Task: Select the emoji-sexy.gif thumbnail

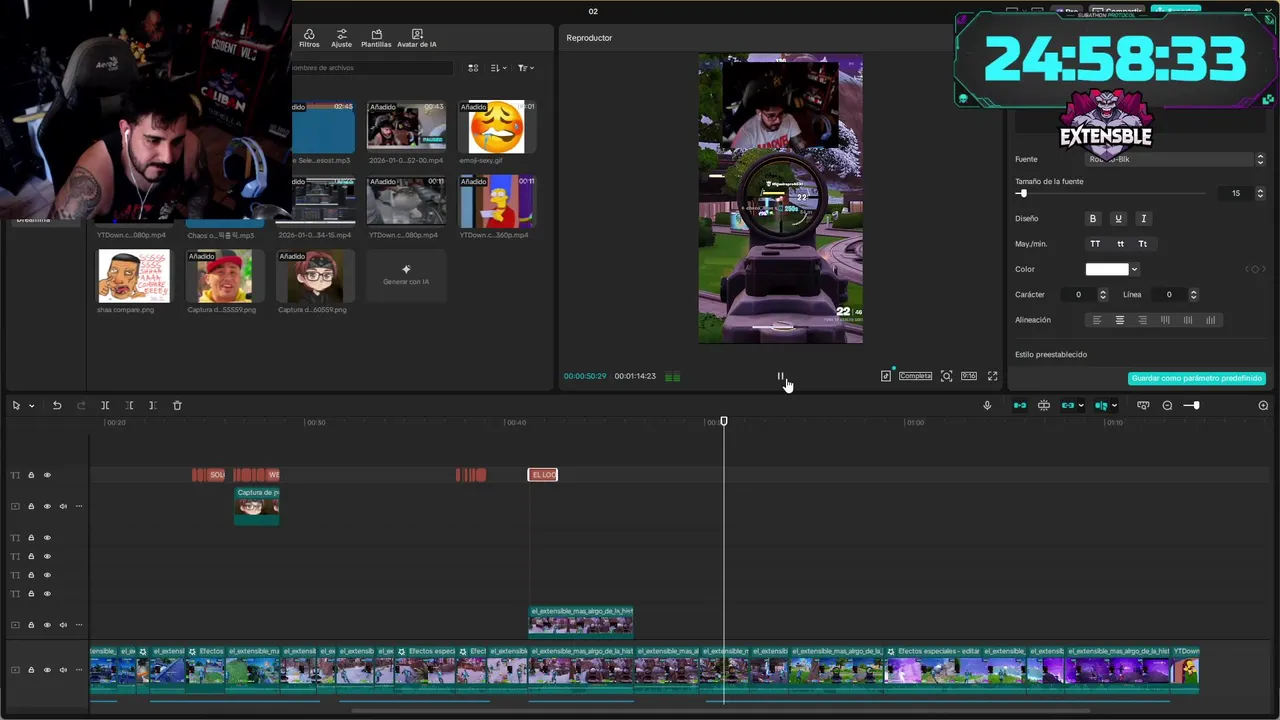Action: point(497,126)
